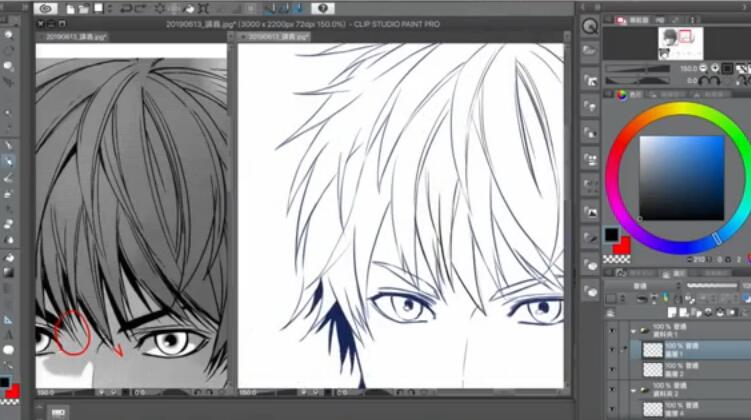Select the Gradient tool
The width and height of the screenshot is (751, 420).
tap(9, 273)
